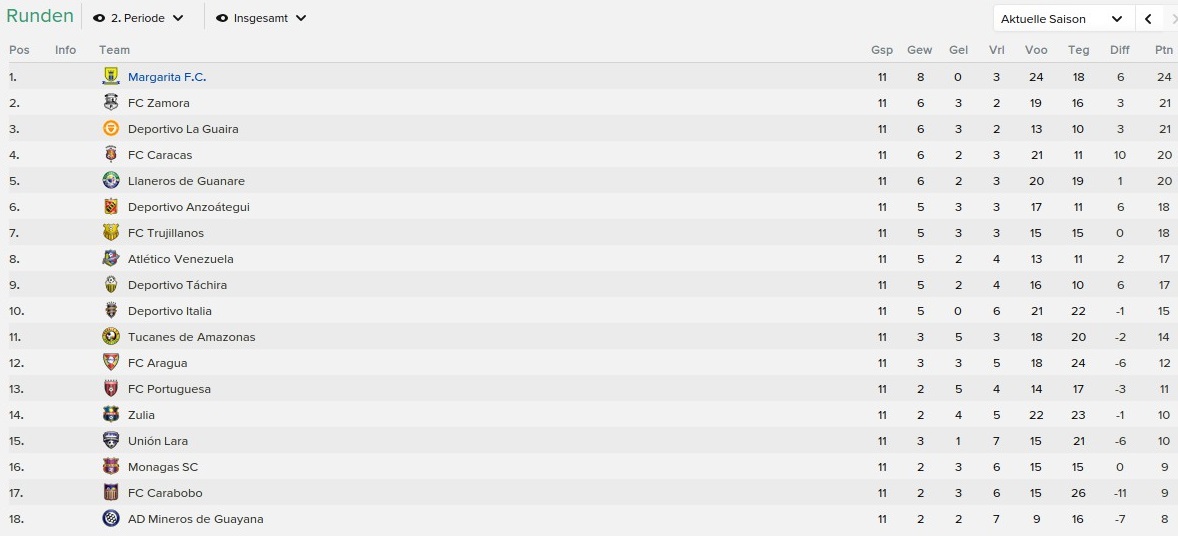Viewport: 1178px width, 536px height.
Task: Open the 2. Periode dropdown arrow
Action: [x=178, y=18]
